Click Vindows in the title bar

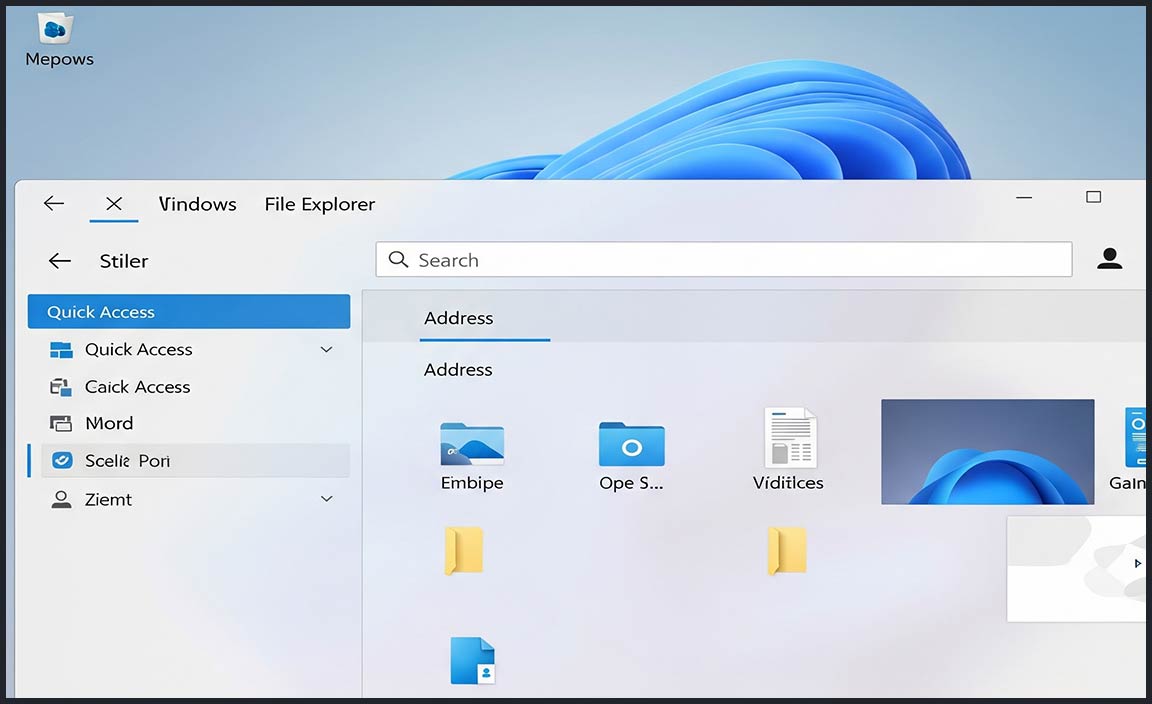coord(198,204)
